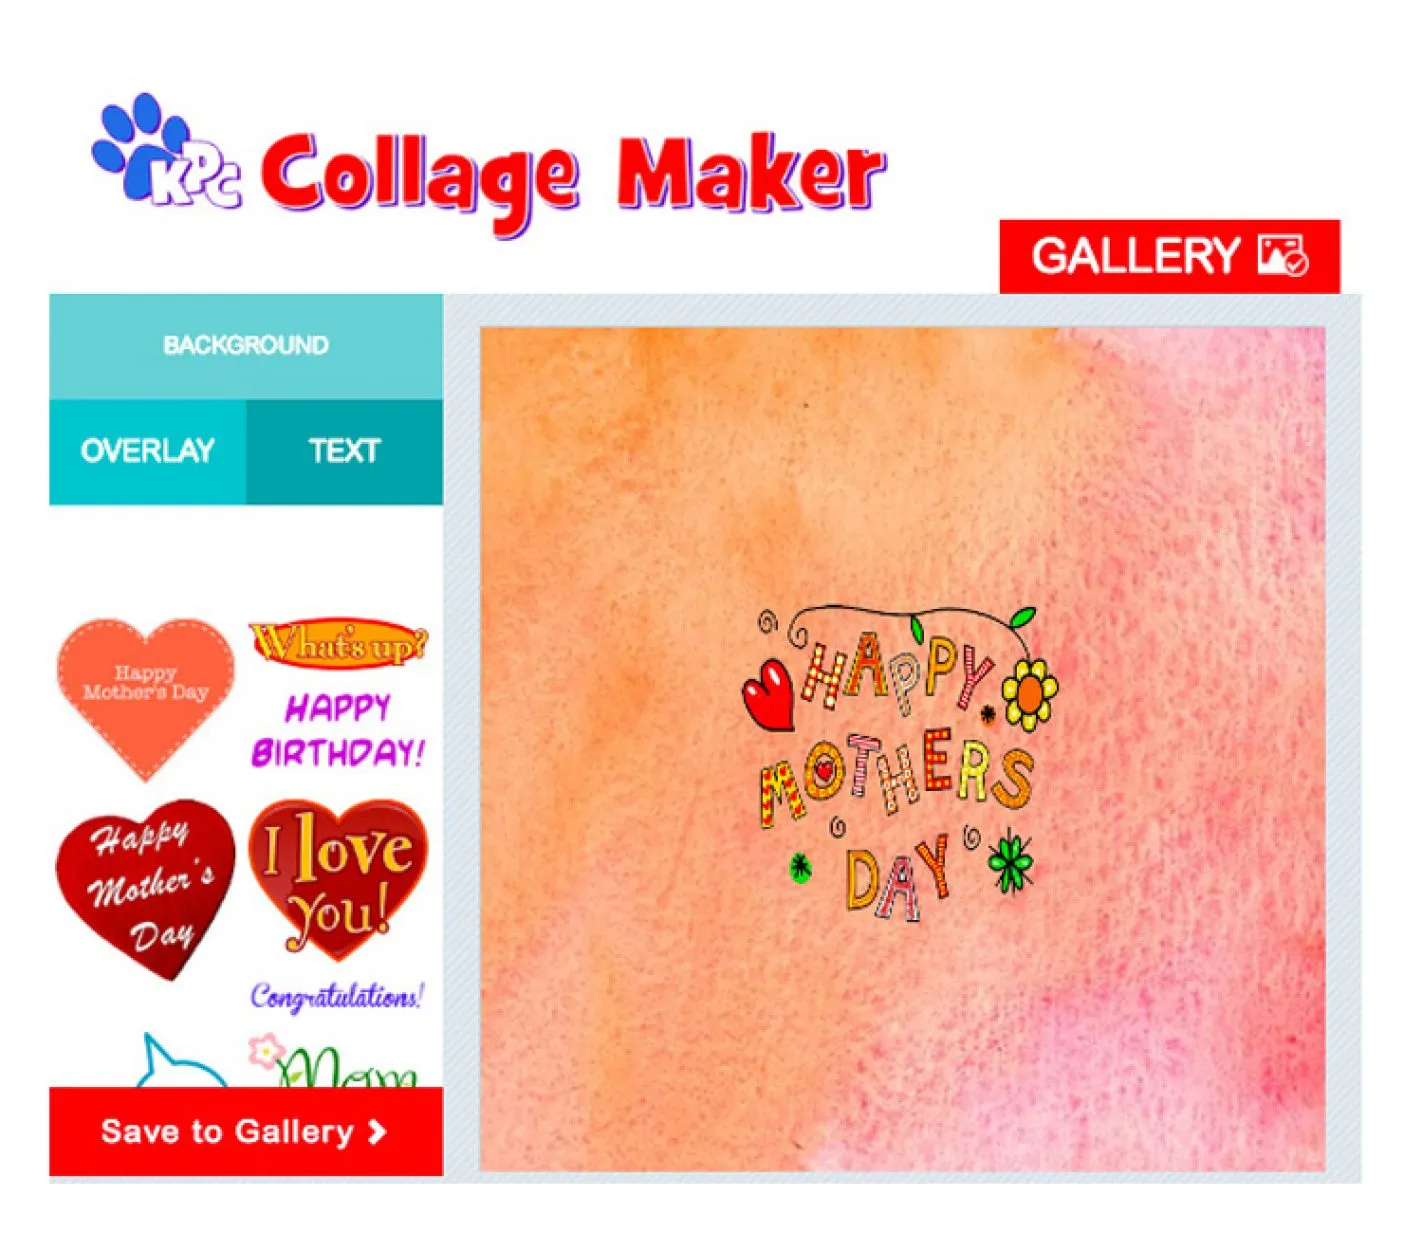Screen dimensions: 1404x1233
Task: Select the Happy Mothers Day overlay on canvas
Action: point(900,763)
